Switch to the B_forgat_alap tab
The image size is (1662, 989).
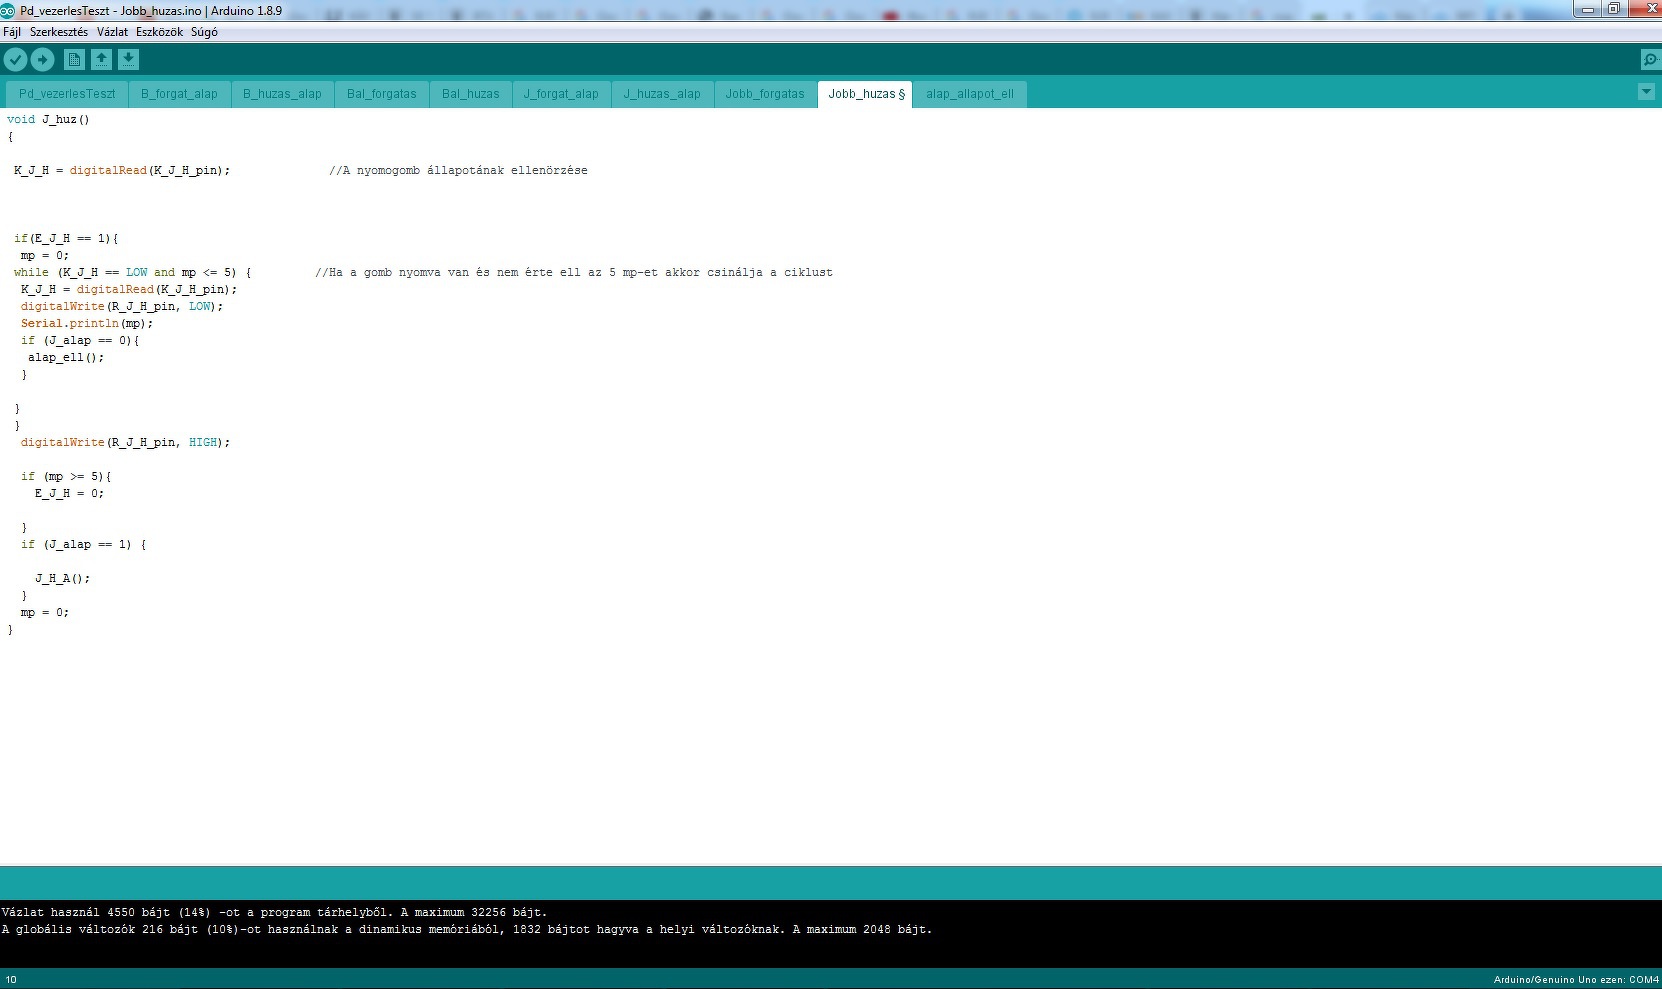click(179, 94)
